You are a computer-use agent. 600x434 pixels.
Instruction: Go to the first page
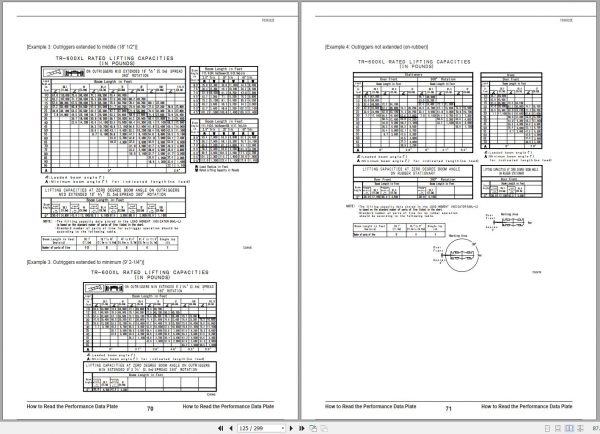pyautogui.click(x=221, y=428)
